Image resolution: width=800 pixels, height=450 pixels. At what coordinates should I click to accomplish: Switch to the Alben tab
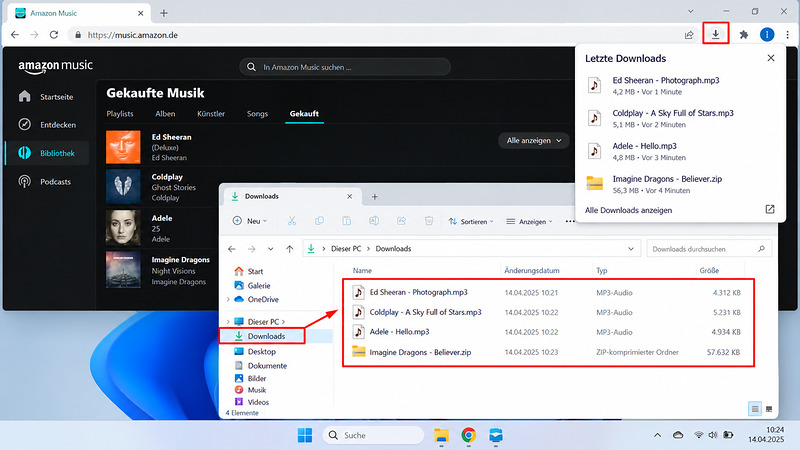pyautogui.click(x=165, y=114)
